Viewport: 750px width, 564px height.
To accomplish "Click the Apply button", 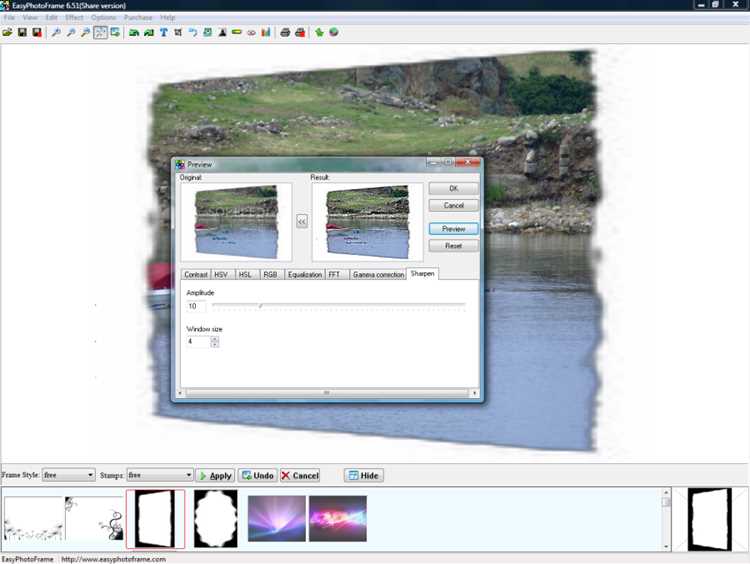I will pos(215,476).
